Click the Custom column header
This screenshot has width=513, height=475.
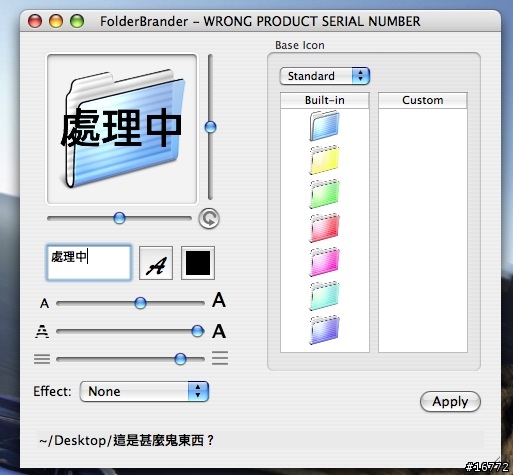pyautogui.click(x=423, y=100)
